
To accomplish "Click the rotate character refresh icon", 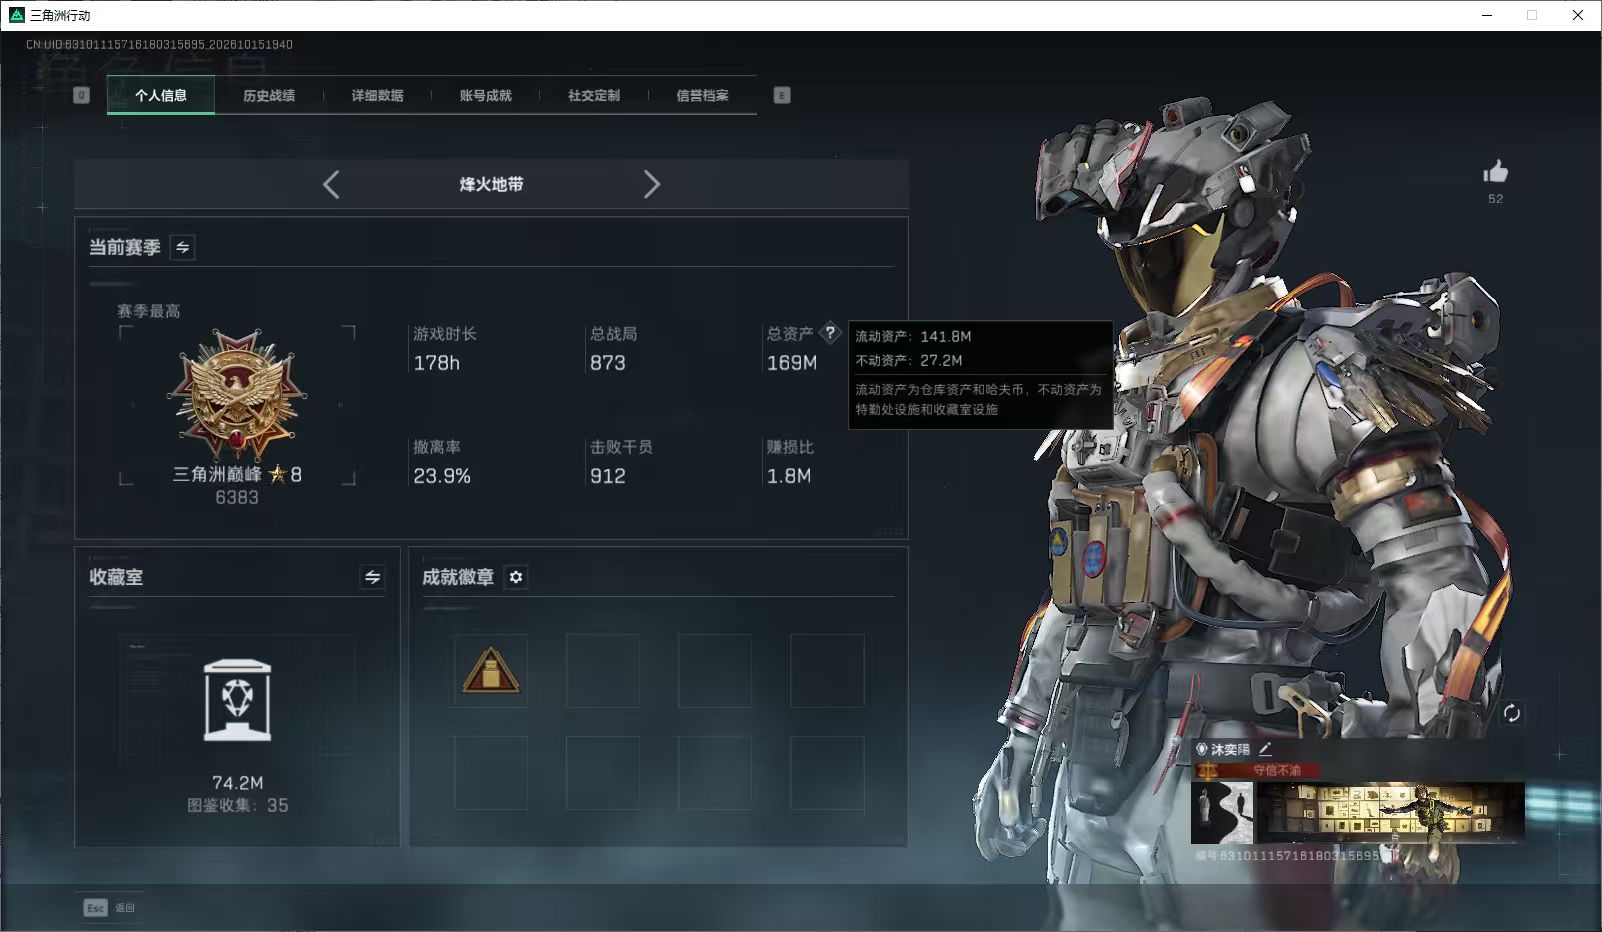I will pos(1511,713).
